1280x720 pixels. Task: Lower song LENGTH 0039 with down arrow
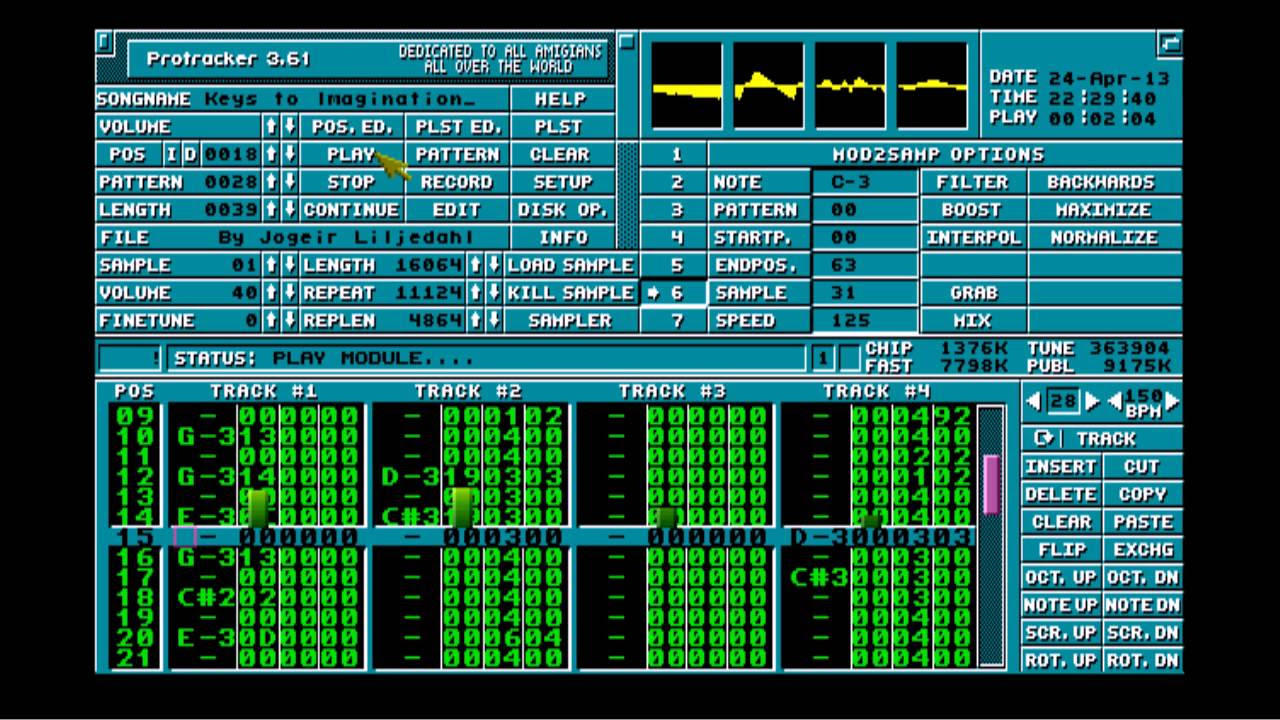(289, 211)
